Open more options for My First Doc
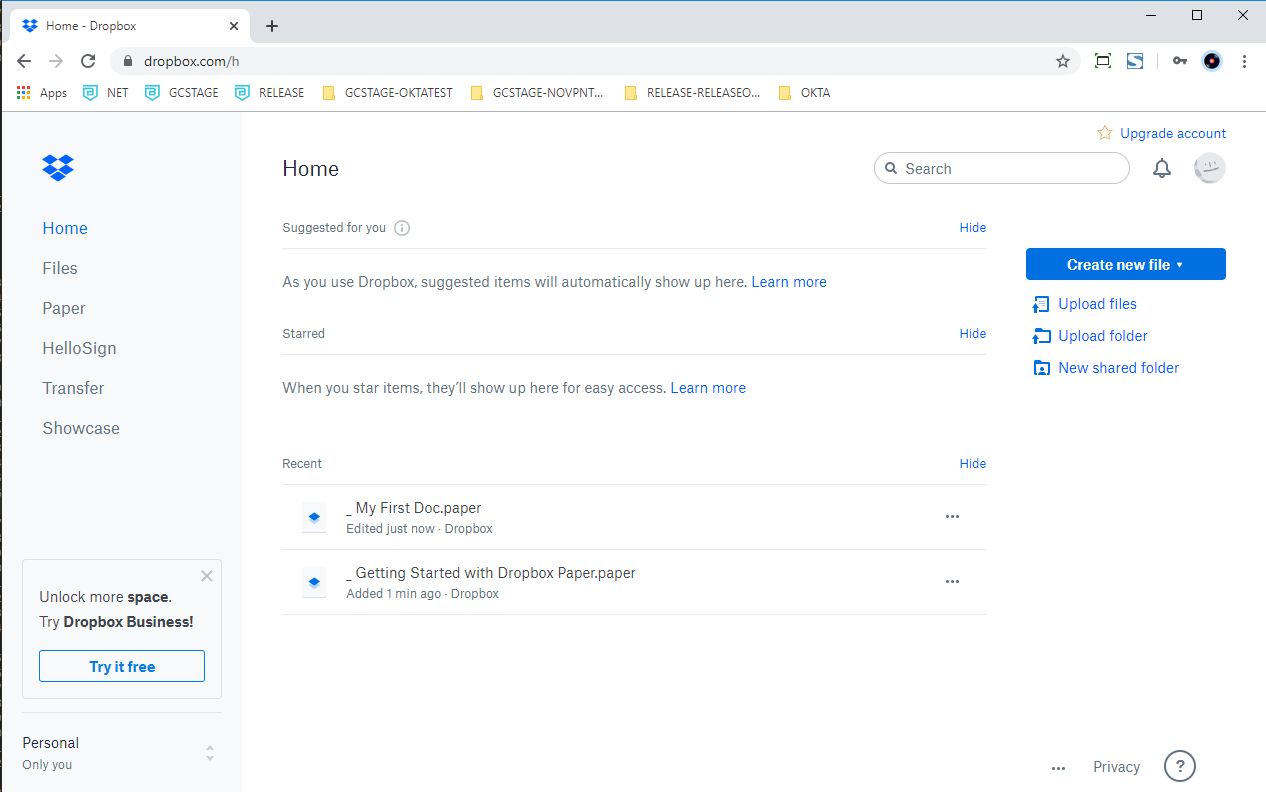Screen dimensions: 1266x792 pyautogui.click(x=952, y=517)
